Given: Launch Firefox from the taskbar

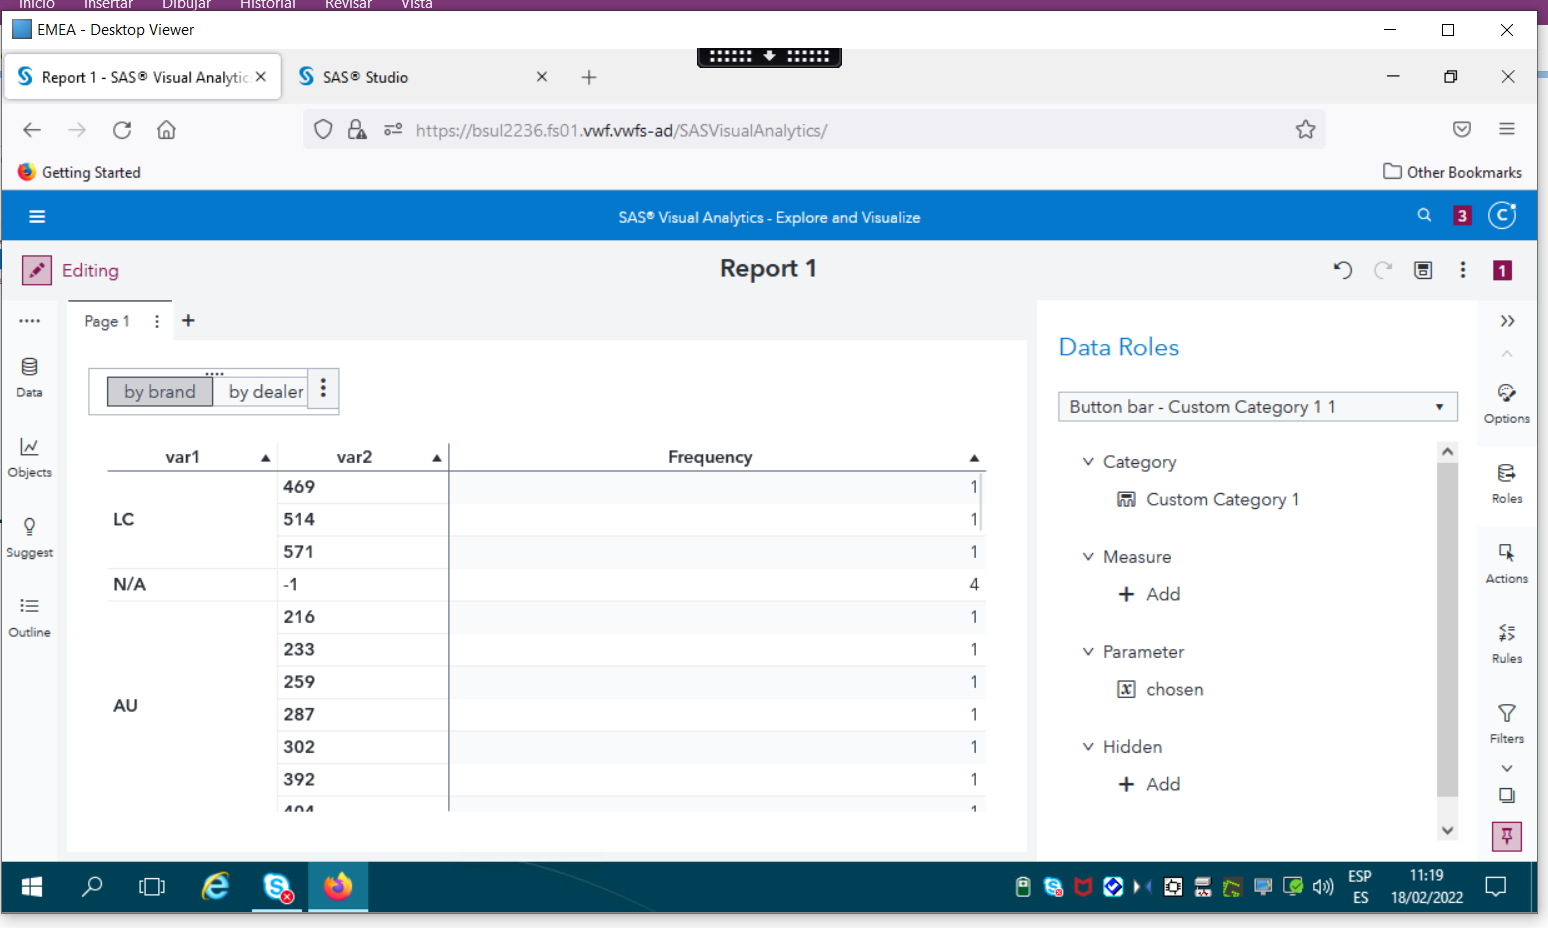Looking at the screenshot, I should 337,887.
